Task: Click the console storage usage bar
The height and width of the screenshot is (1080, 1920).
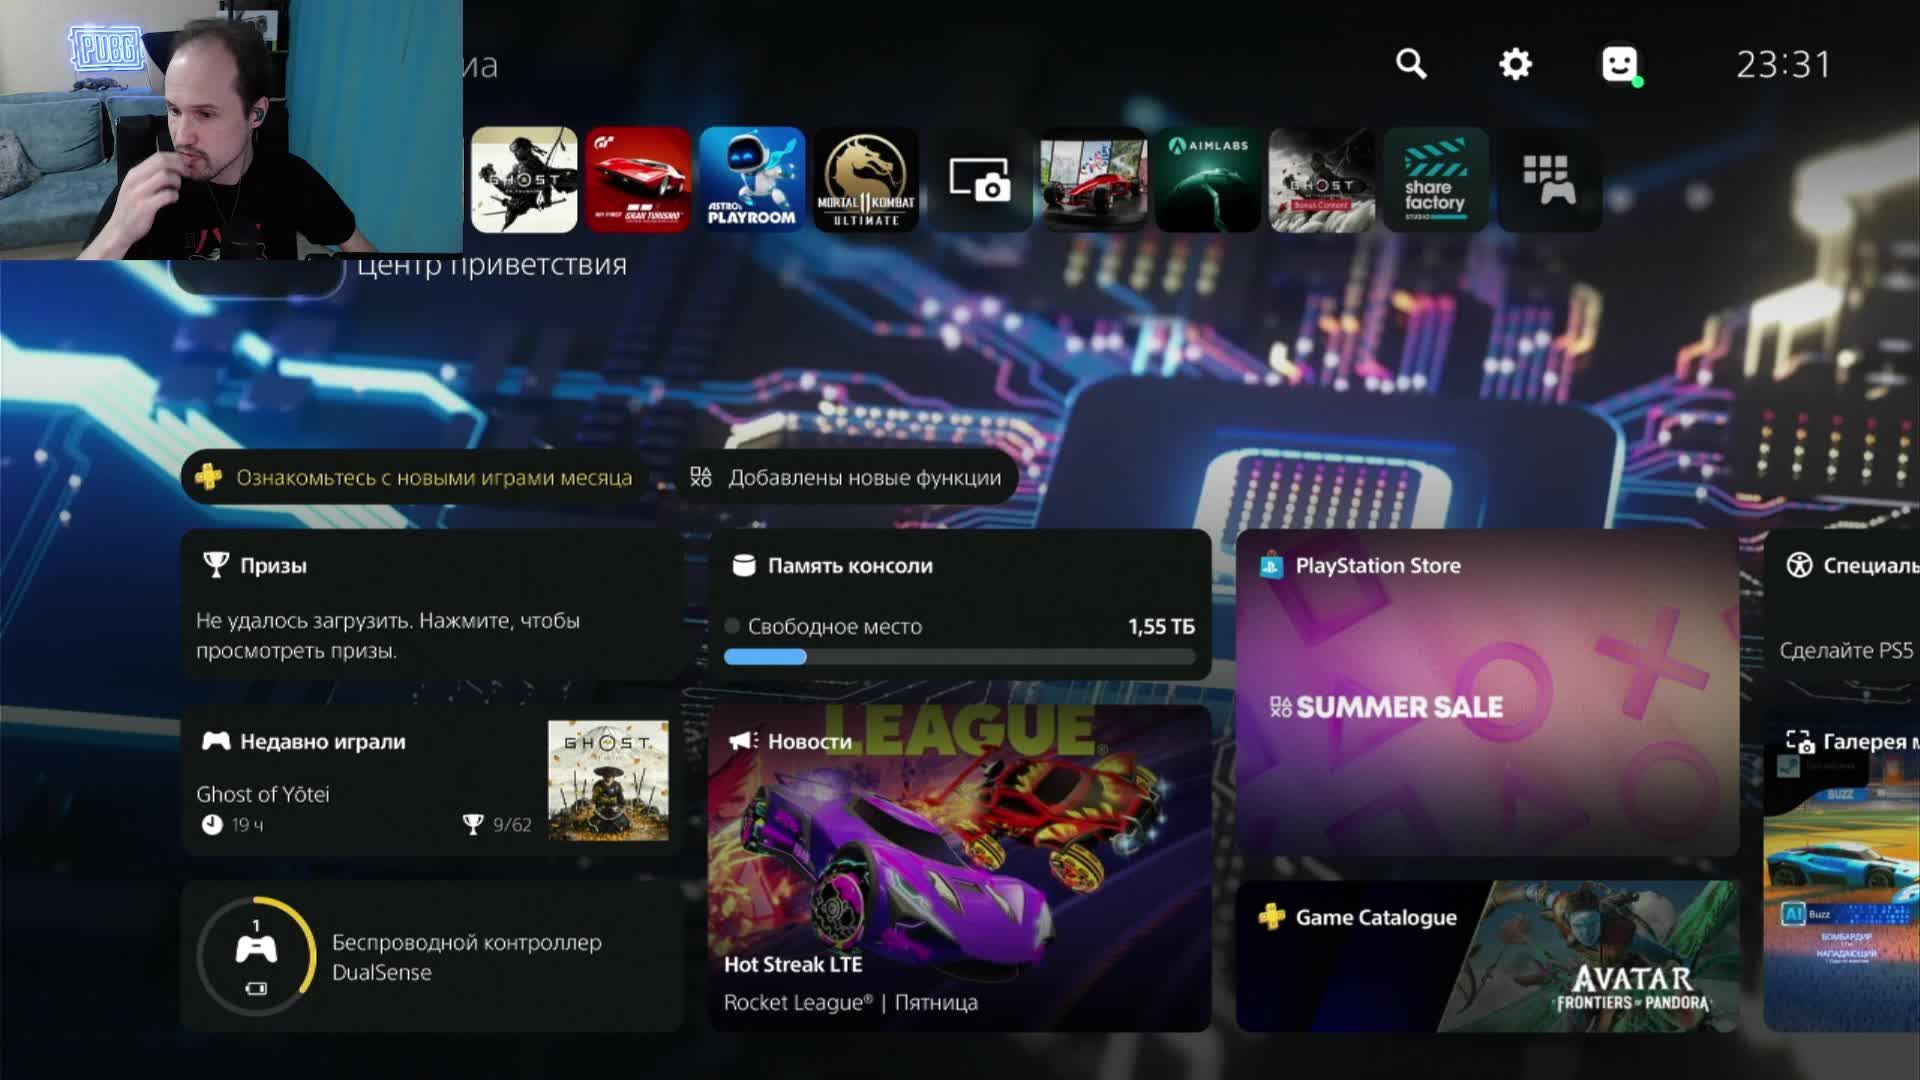Action: click(960, 657)
